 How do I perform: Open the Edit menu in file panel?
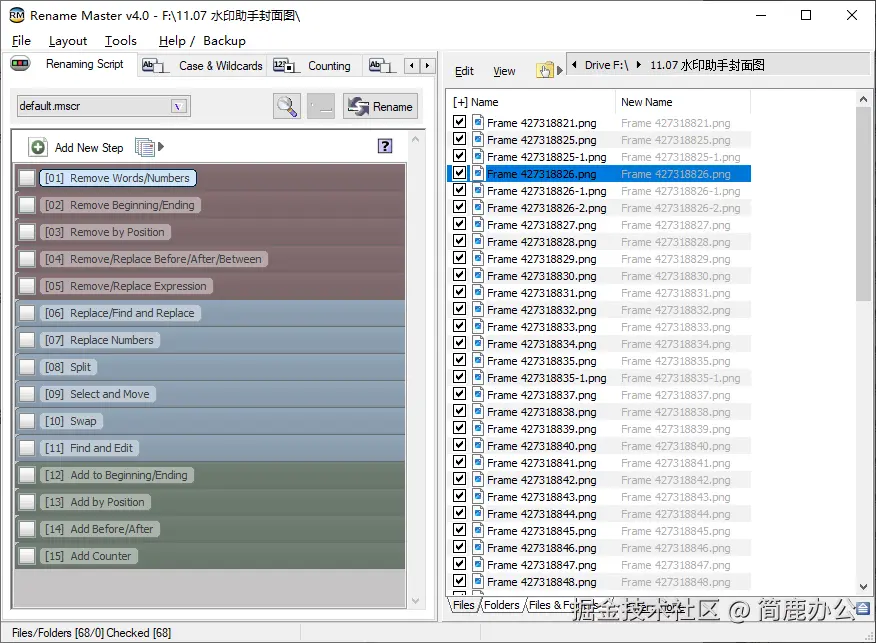pos(464,71)
